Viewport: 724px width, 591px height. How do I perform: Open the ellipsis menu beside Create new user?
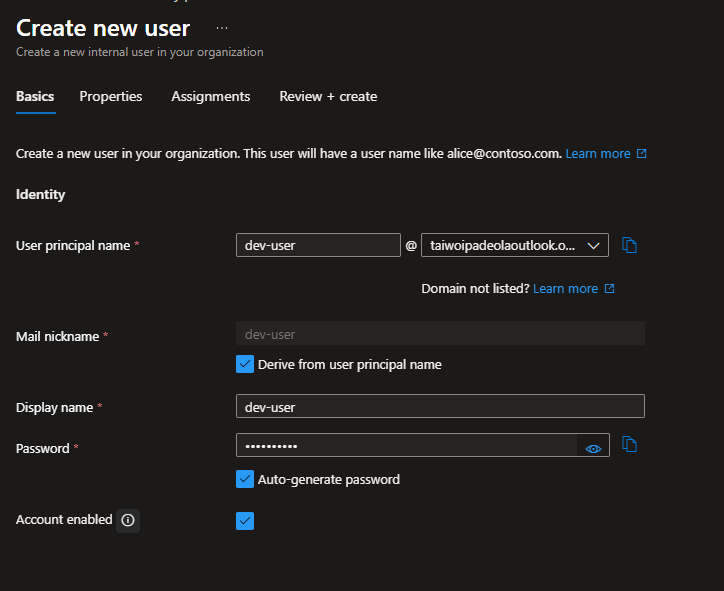222,28
